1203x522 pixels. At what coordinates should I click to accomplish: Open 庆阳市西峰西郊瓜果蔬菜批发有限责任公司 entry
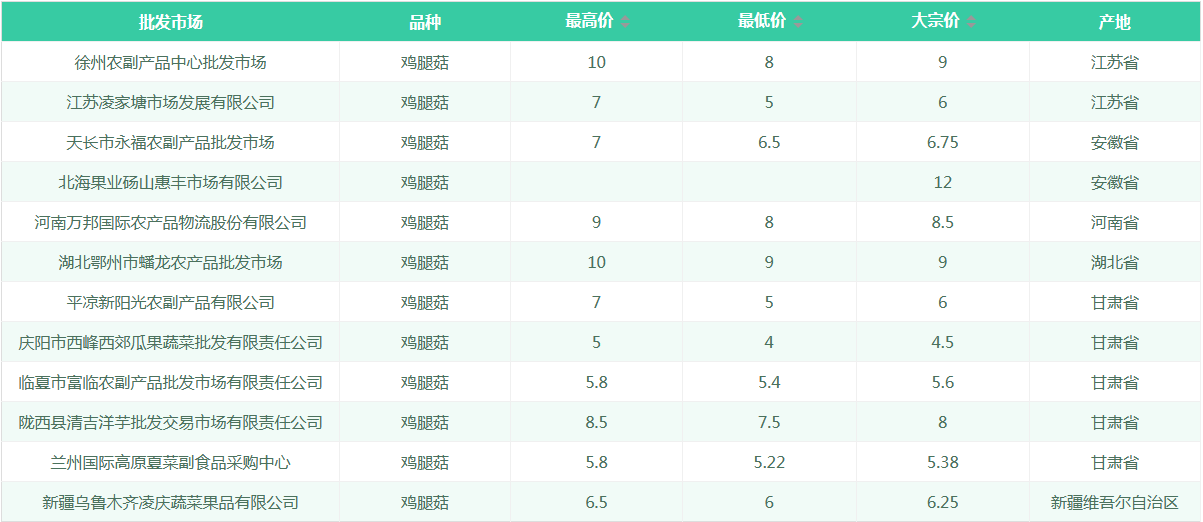(x=171, y=342)
